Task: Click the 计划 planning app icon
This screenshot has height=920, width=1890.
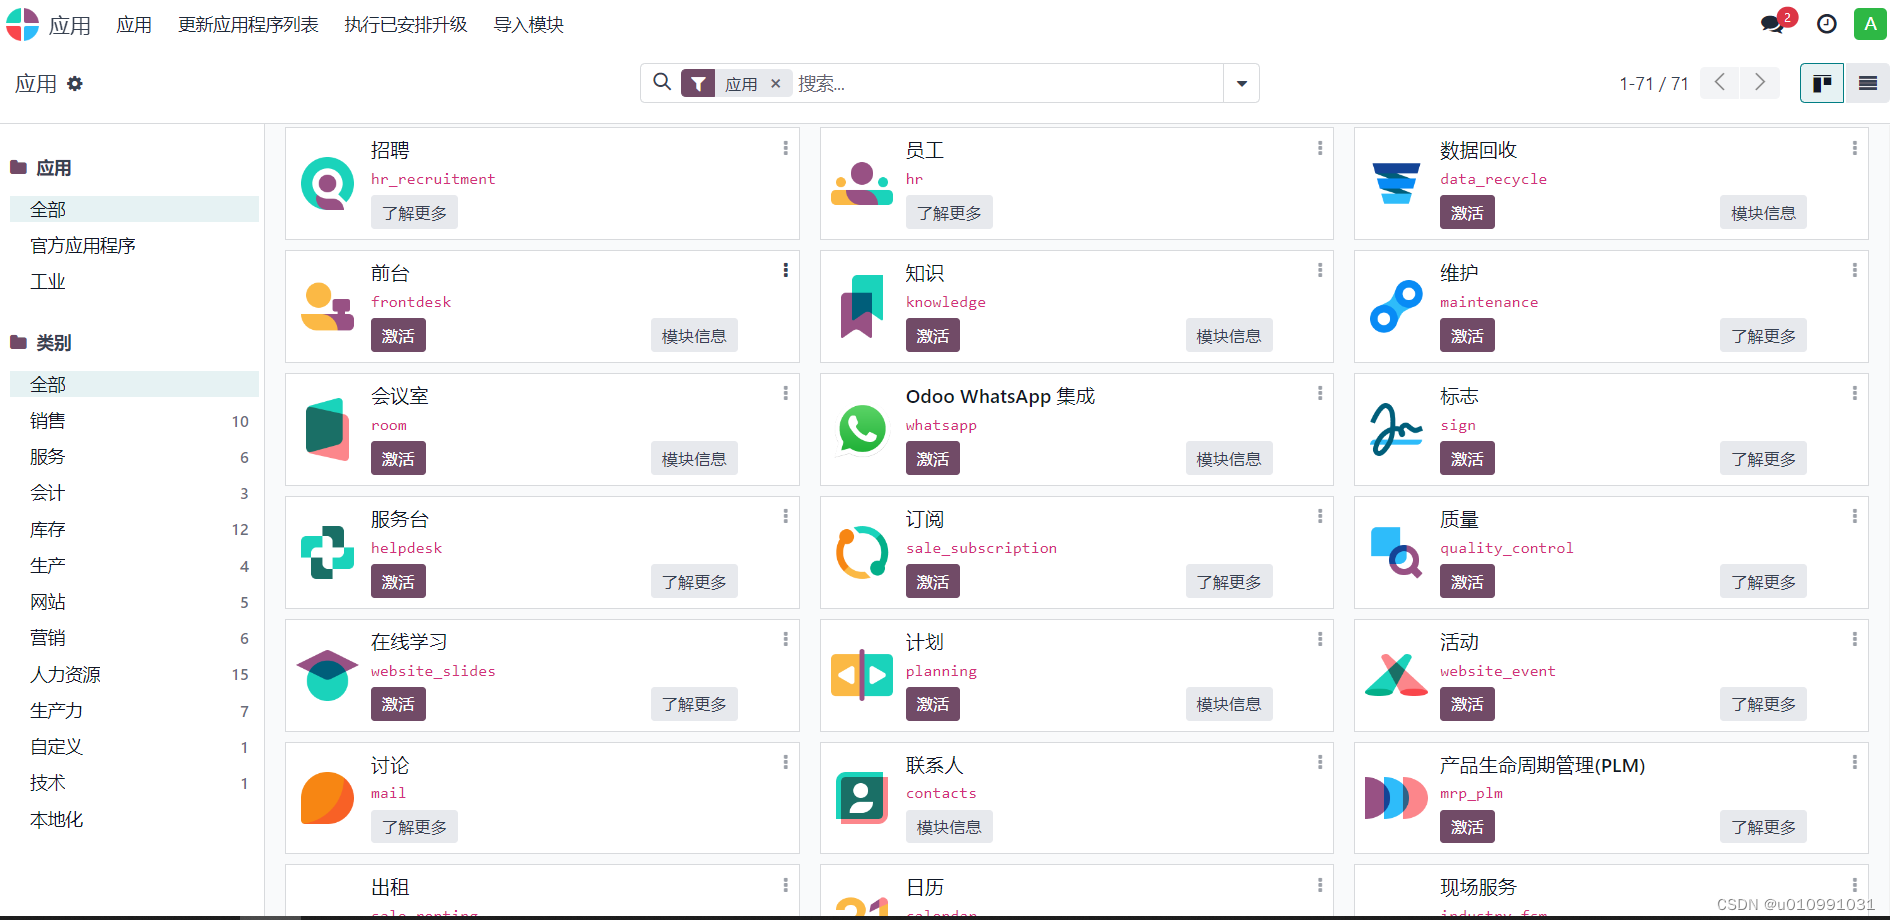Action: coord(861,675)
